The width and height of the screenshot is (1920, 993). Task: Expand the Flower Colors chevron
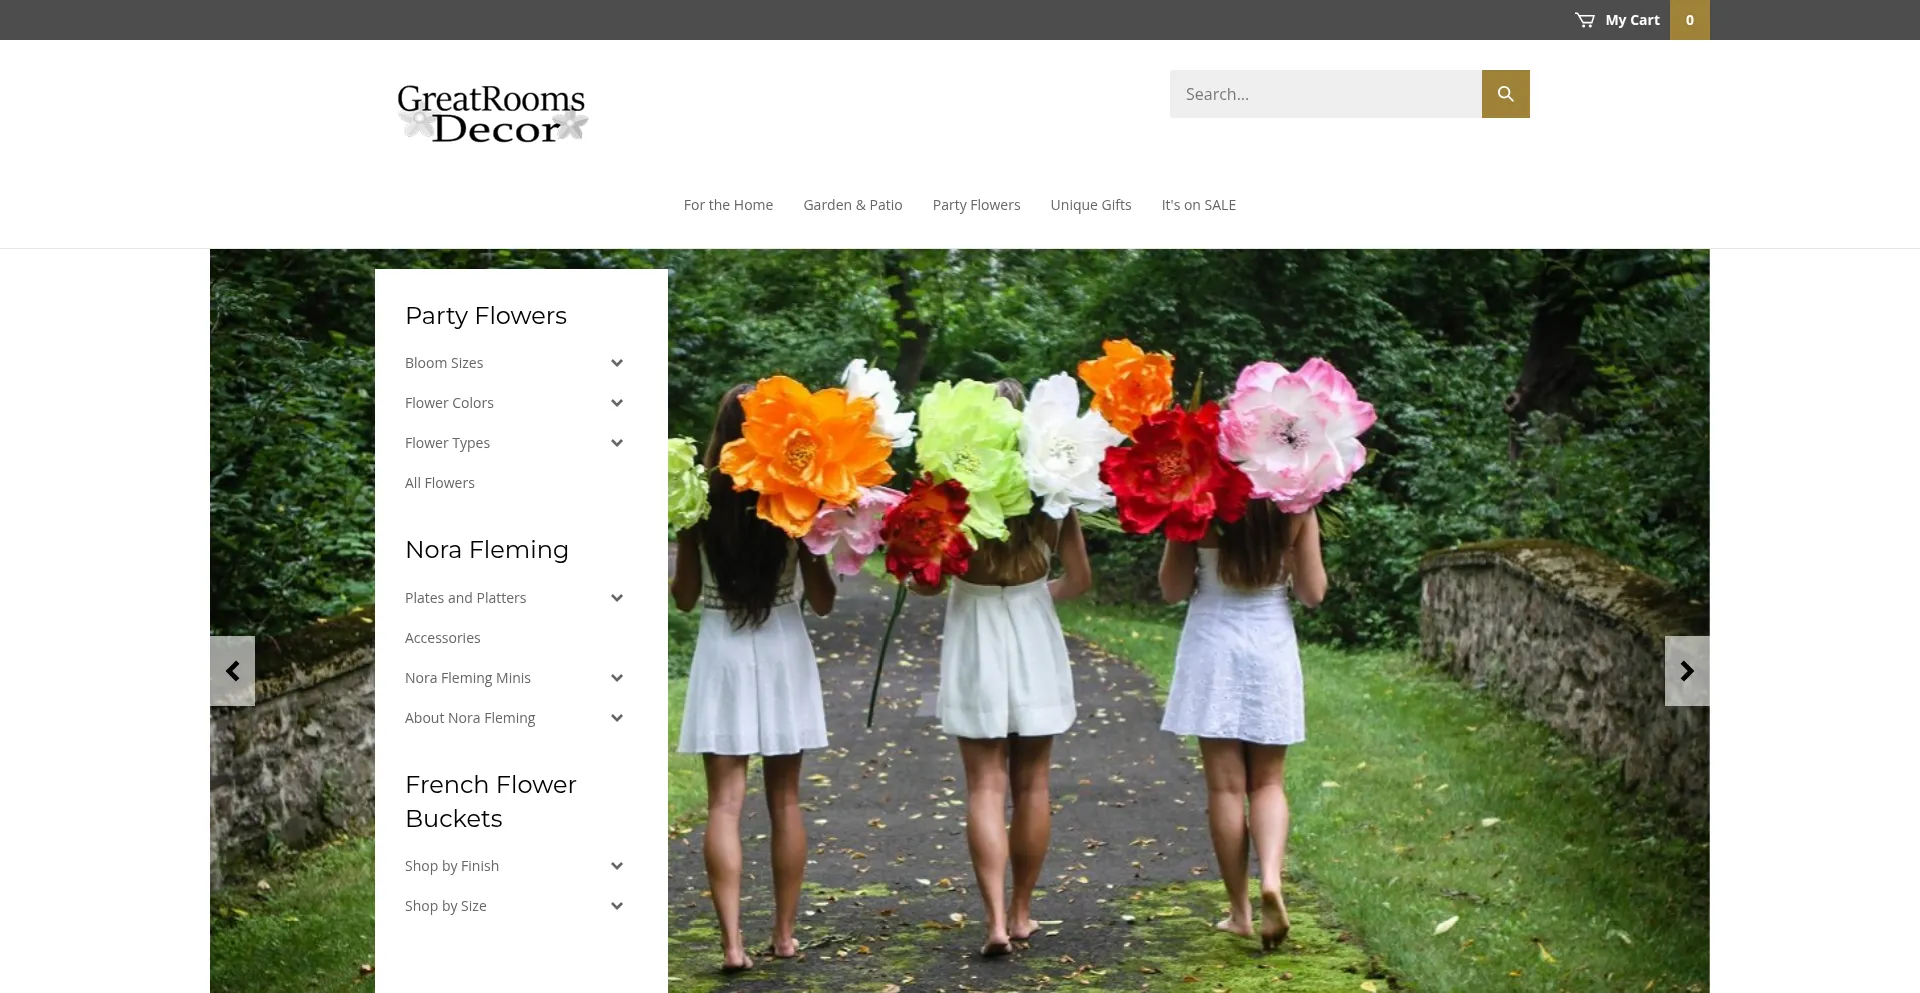point(617,403)
